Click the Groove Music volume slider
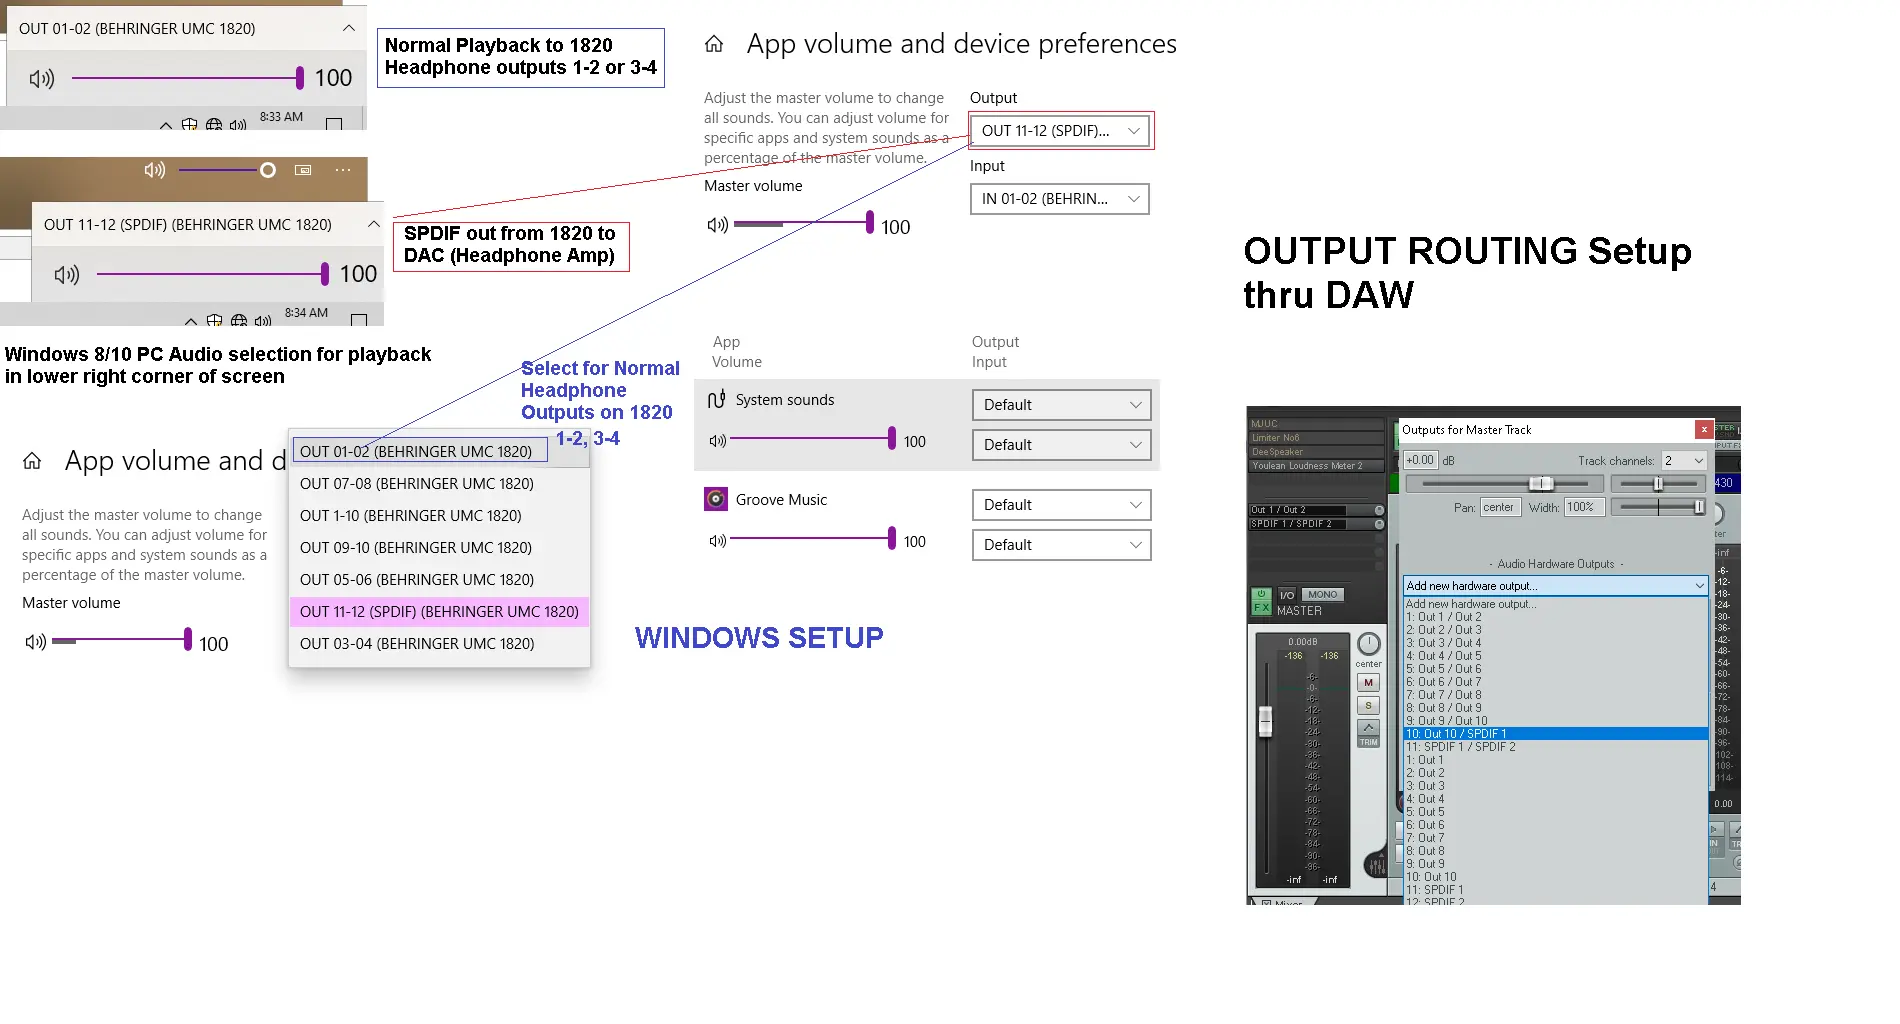 click(812, 540)
